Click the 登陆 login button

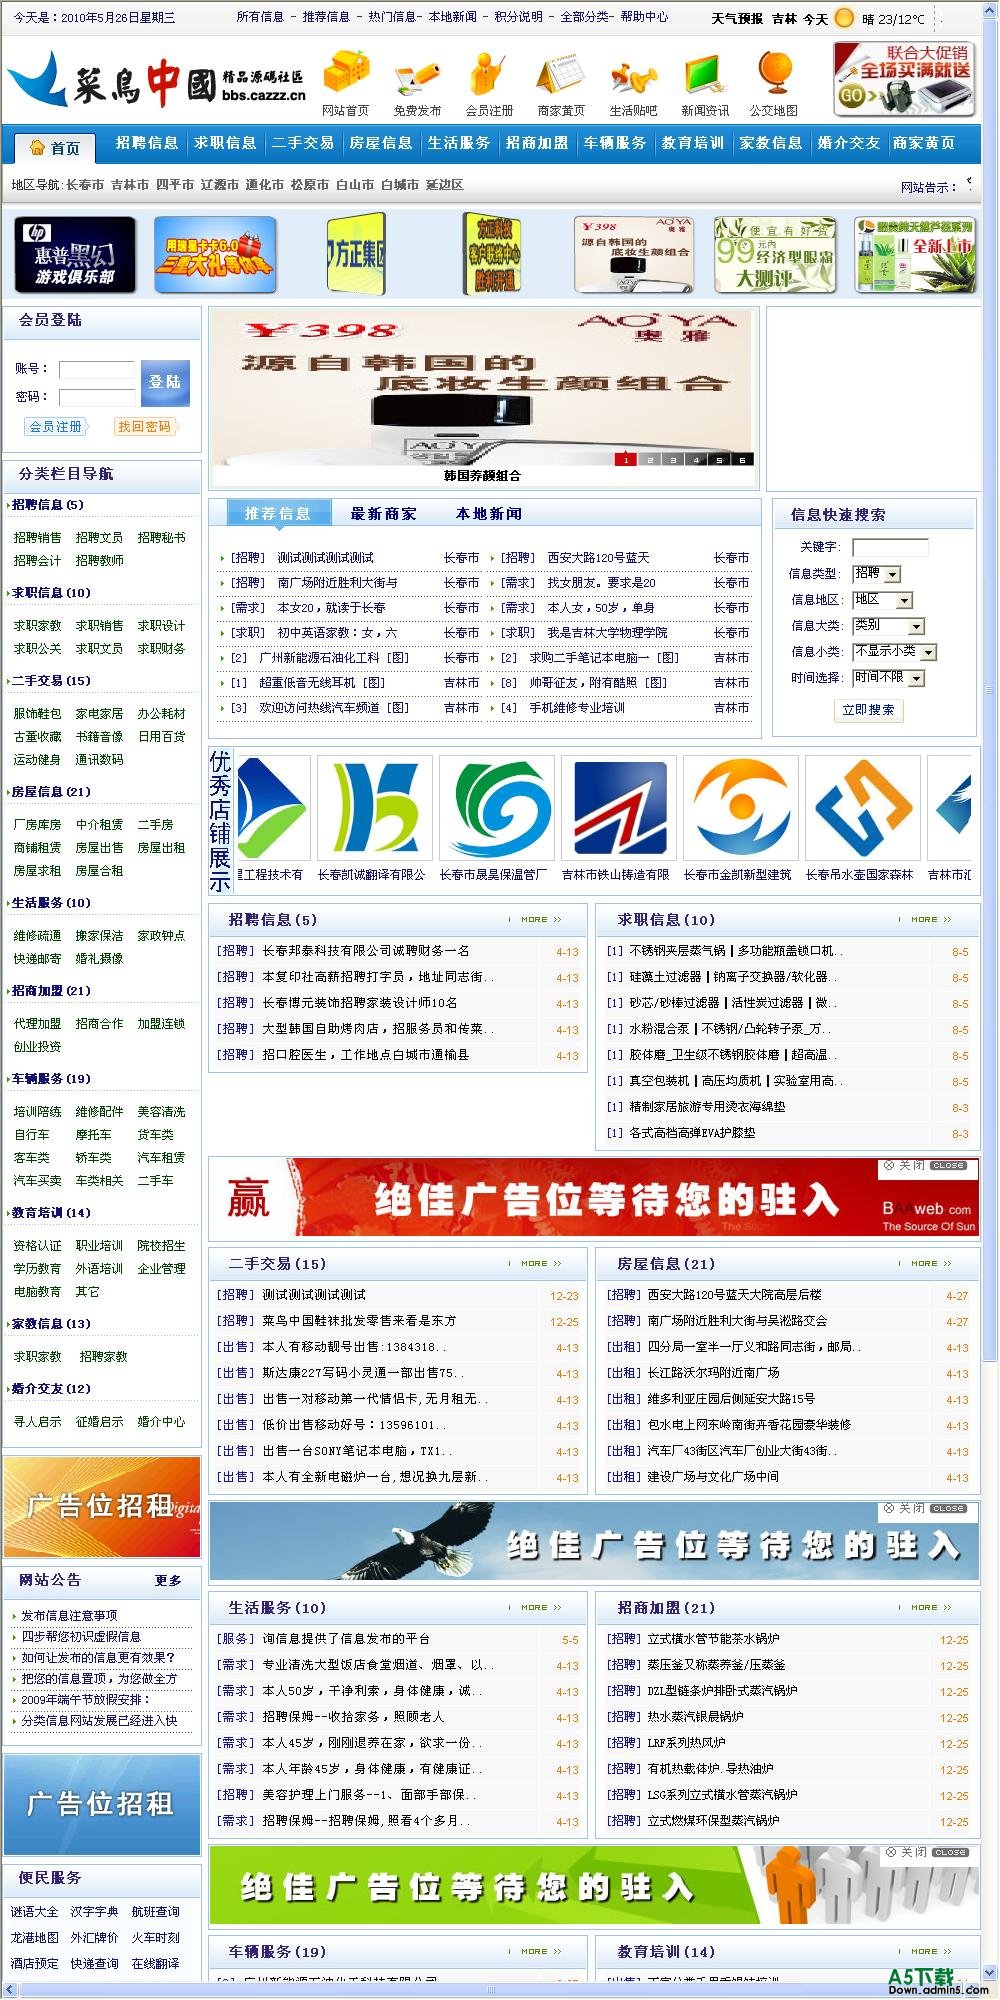click(x=165, y=383)
